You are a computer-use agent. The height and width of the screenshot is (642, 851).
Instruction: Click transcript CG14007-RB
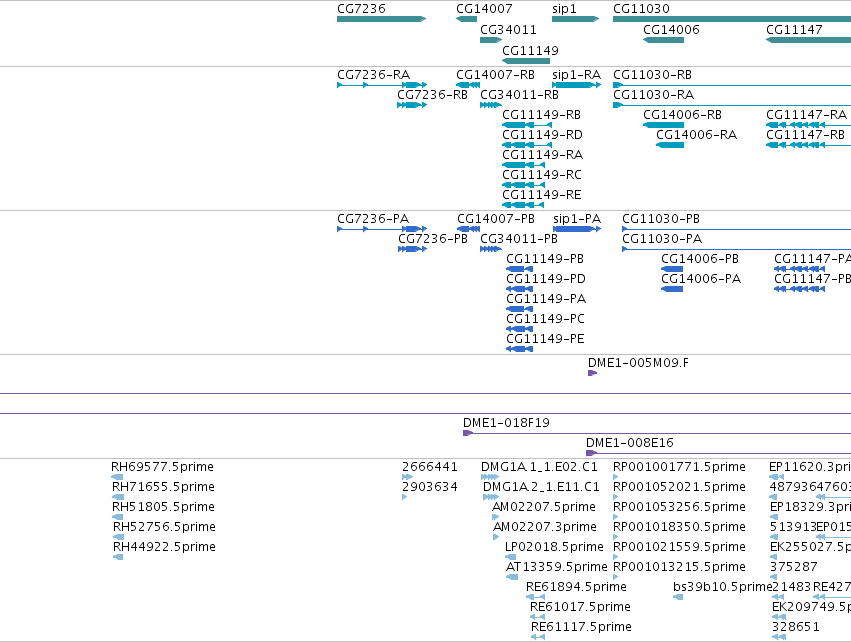[x=495, y=75]
